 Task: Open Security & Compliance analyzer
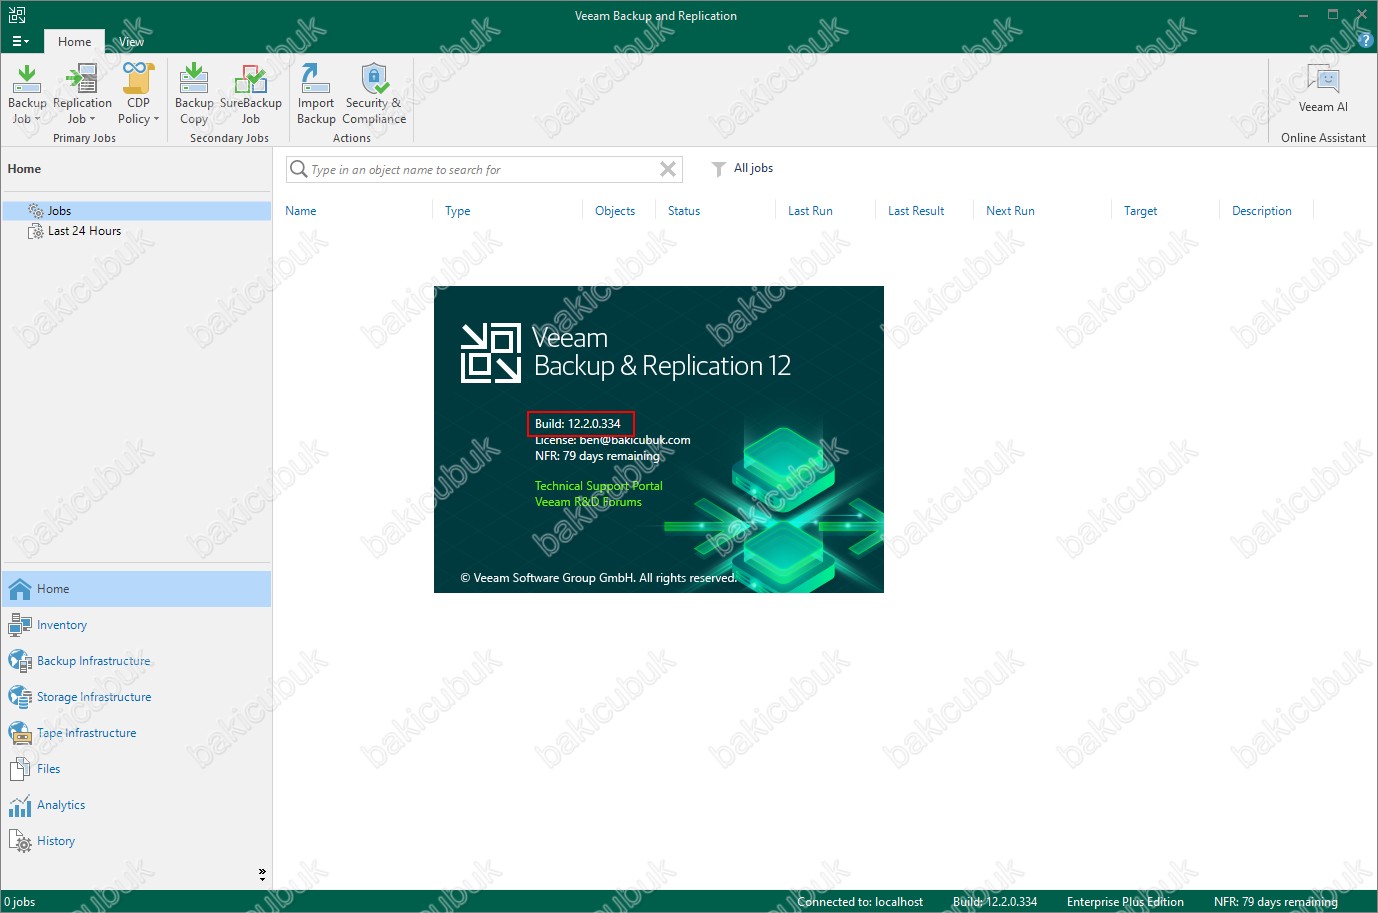pos(374,94)
